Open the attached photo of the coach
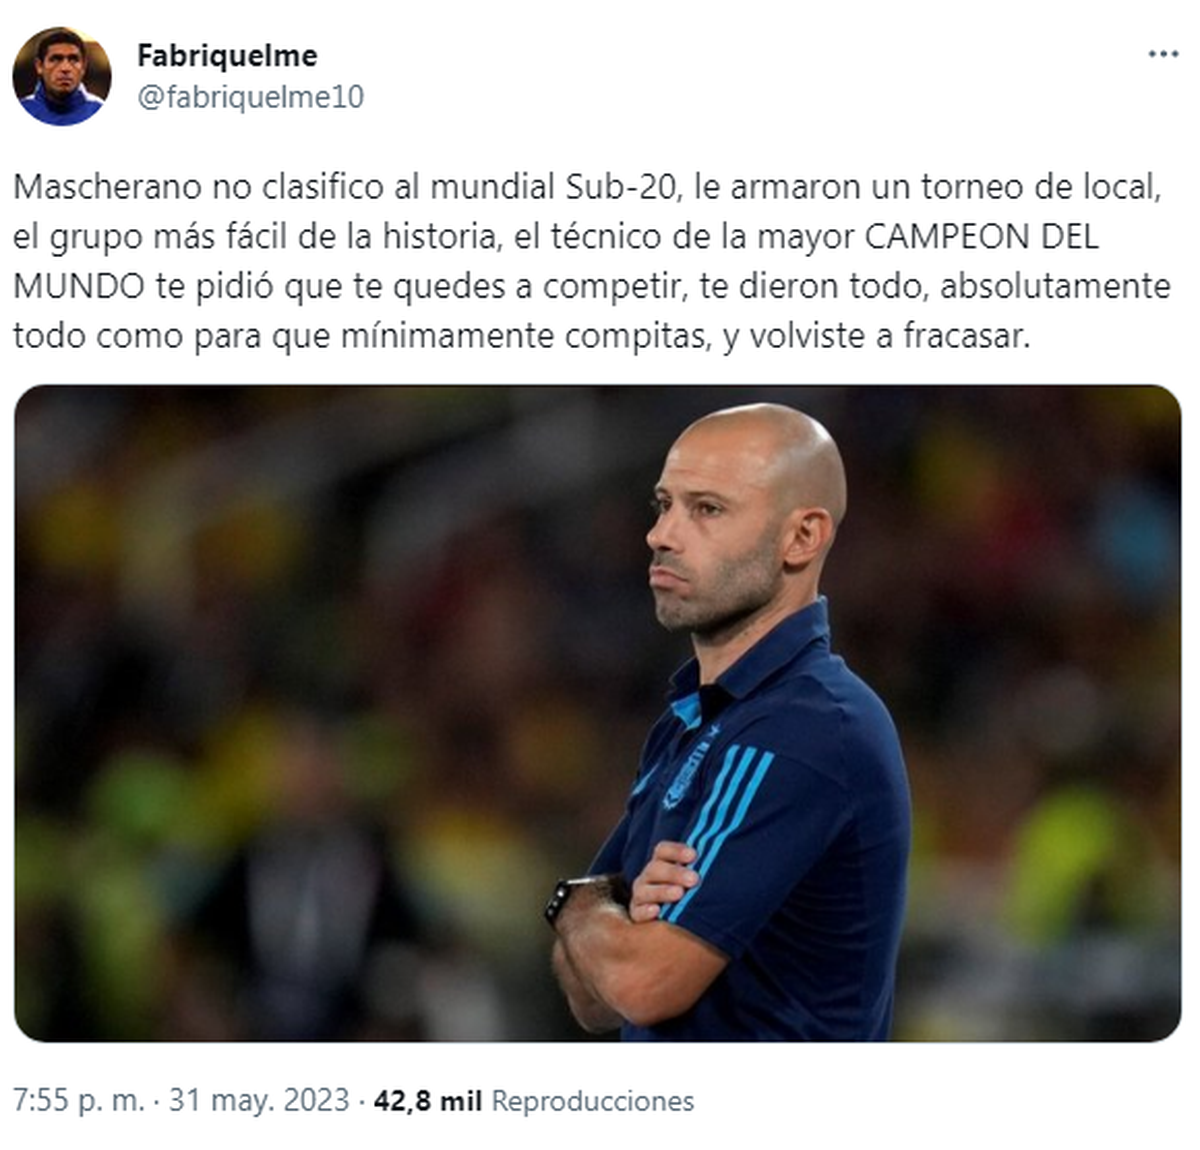The width and height of the screenshot is (1200, 1150). (597, 713)
